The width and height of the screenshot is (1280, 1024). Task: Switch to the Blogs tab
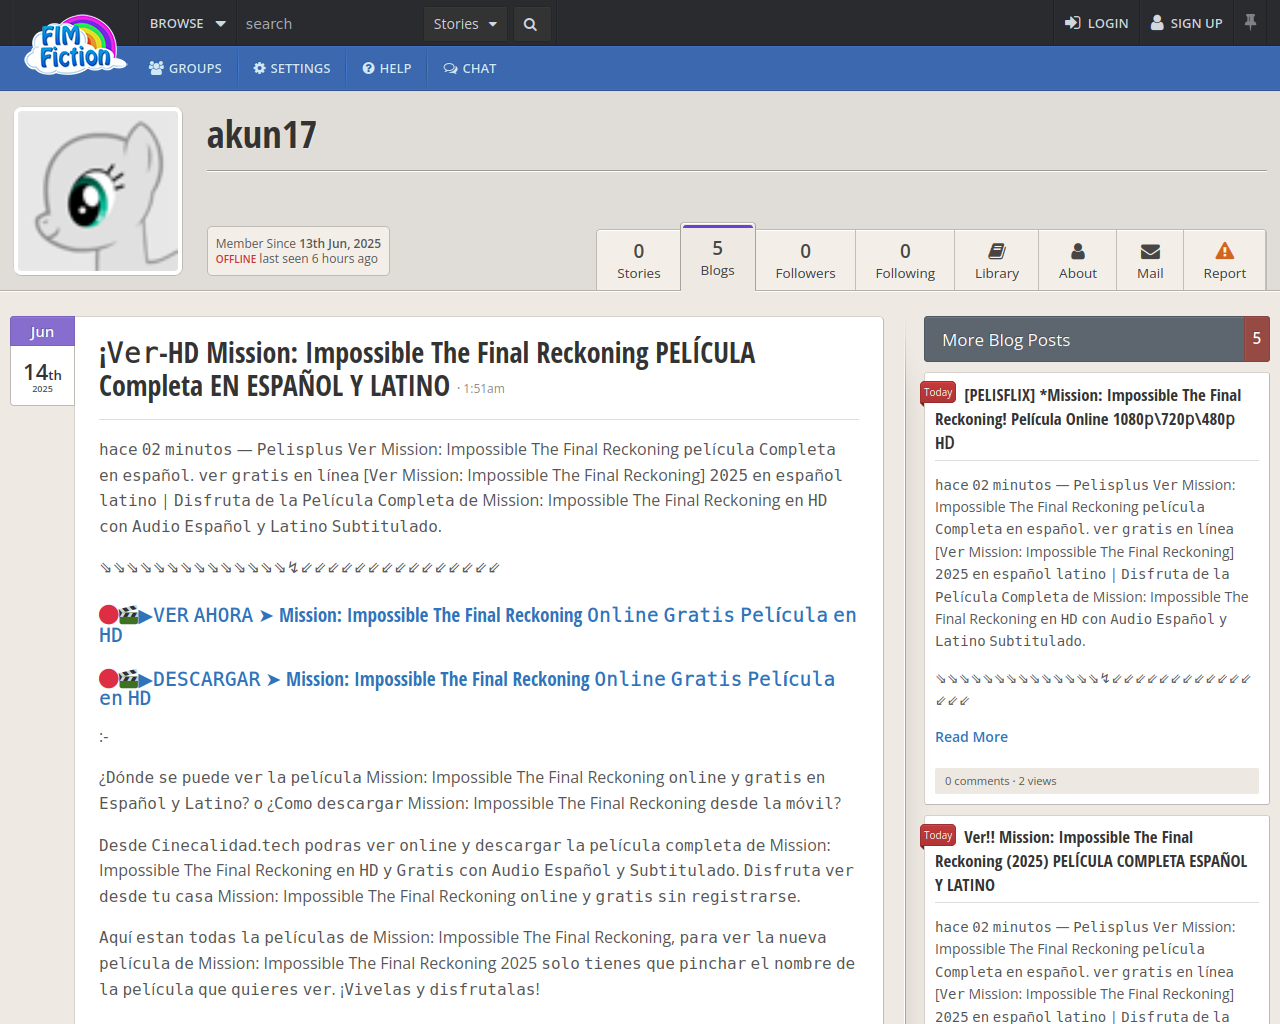(x=718, y=257)
